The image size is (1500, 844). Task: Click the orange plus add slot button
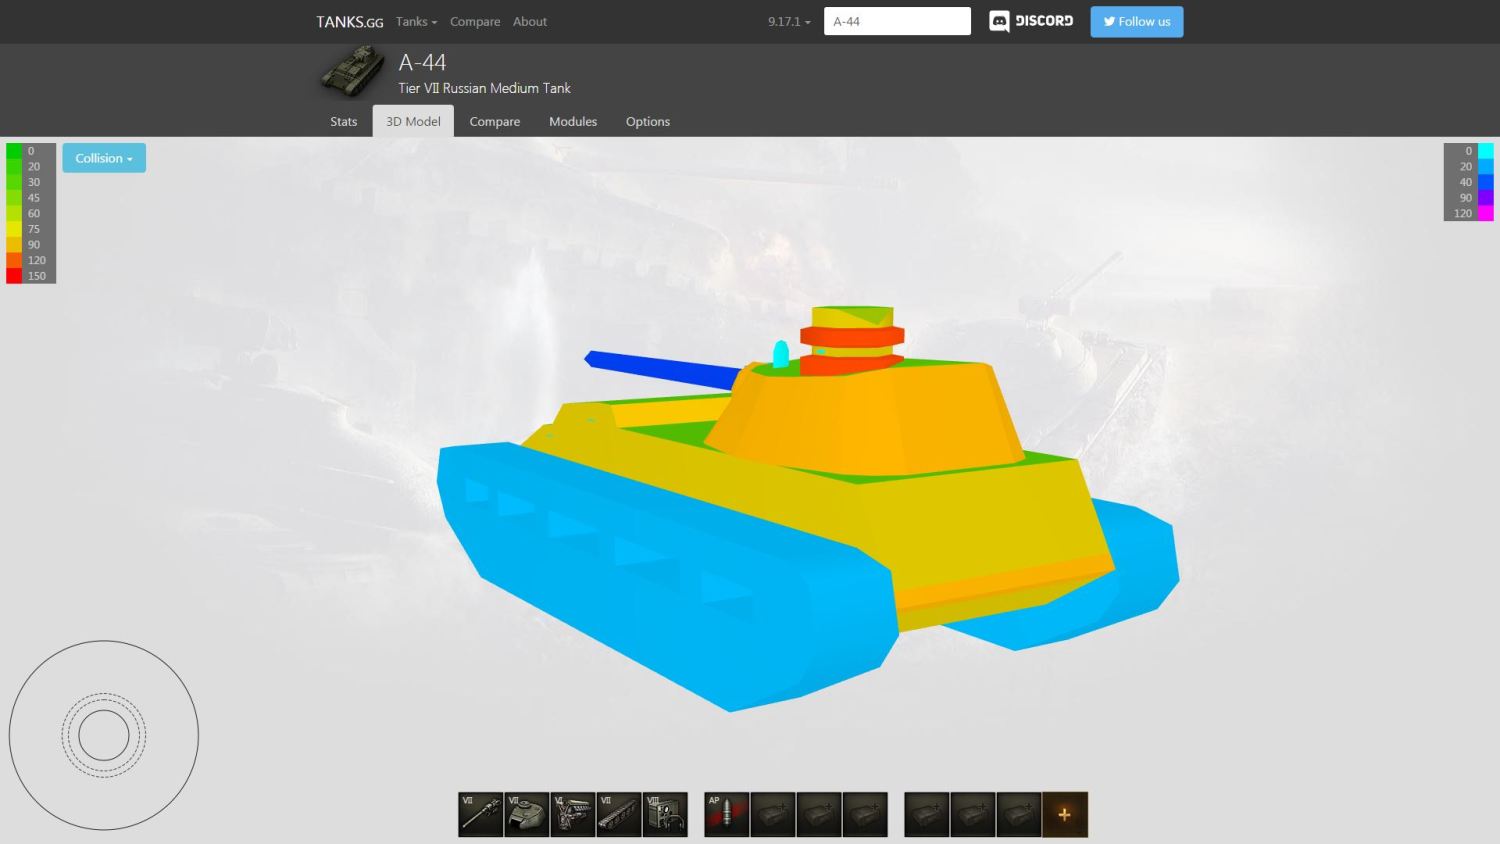point(1064,814)
